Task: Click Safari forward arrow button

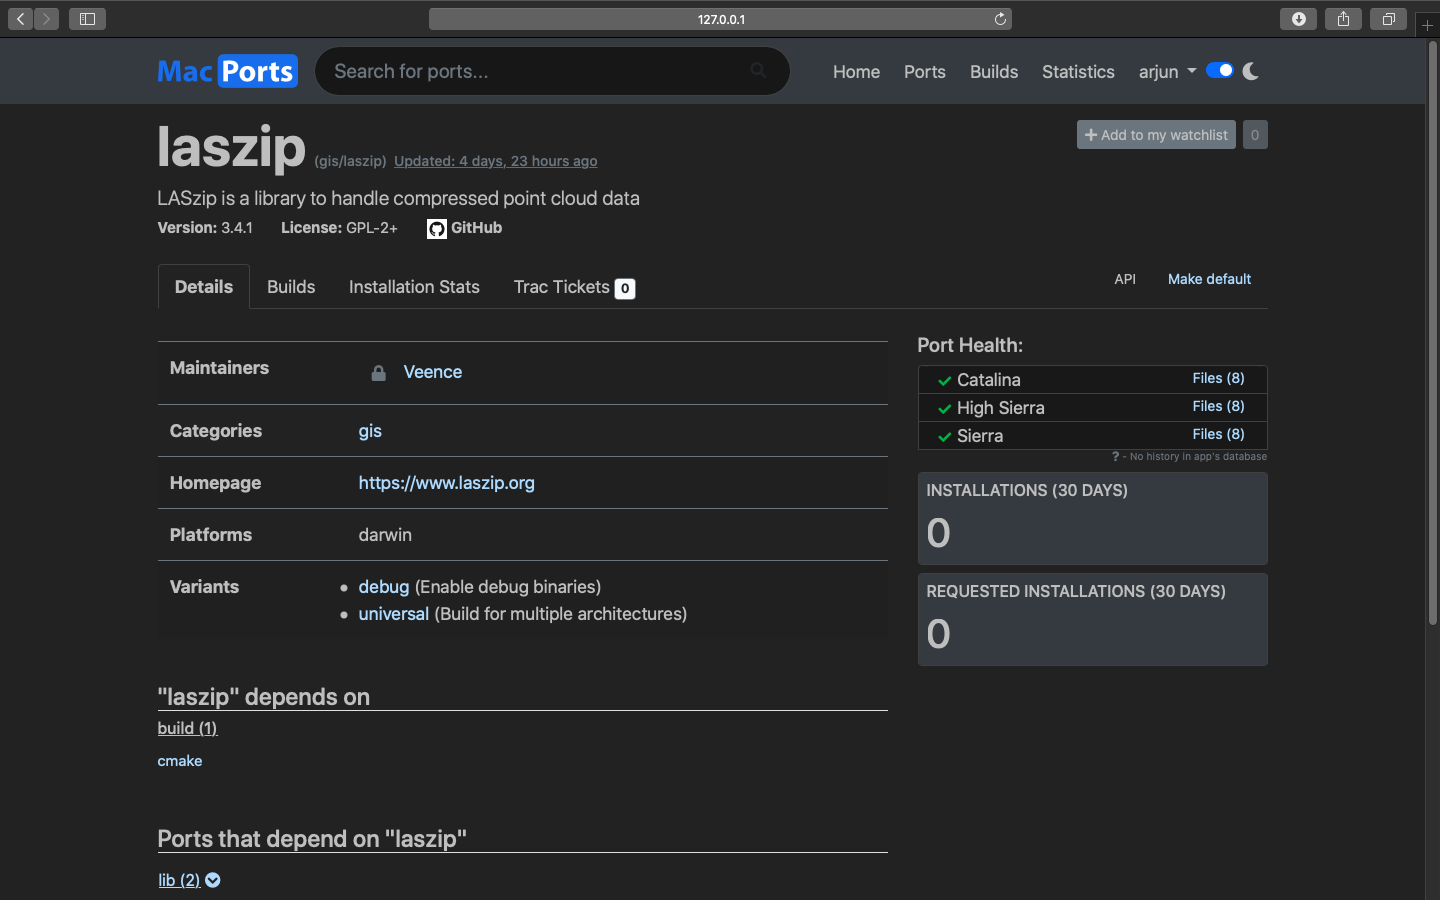Action: coord(46,19)
